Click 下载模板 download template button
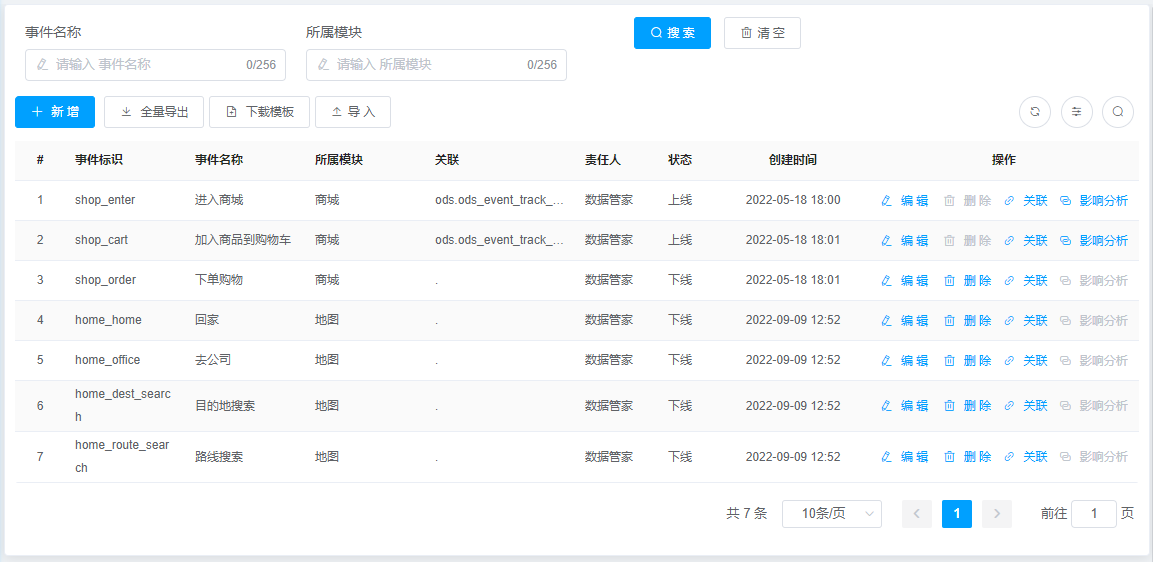This screenshot has width=1153, height=562. tap(260, 112)
